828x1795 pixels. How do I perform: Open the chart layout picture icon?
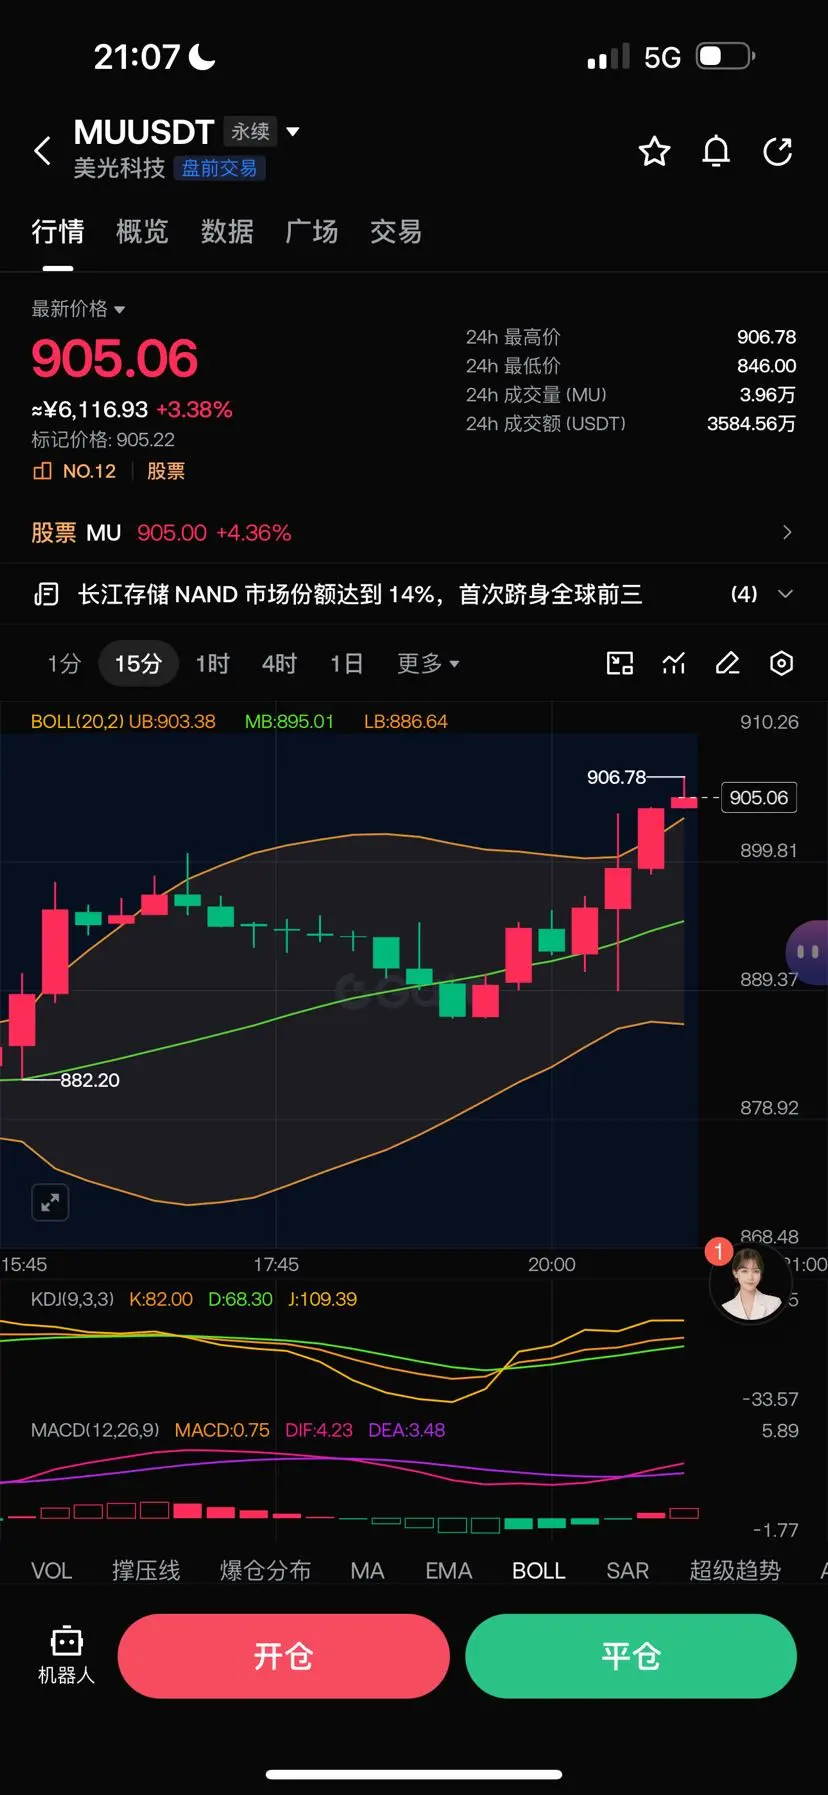pos(620,663)
